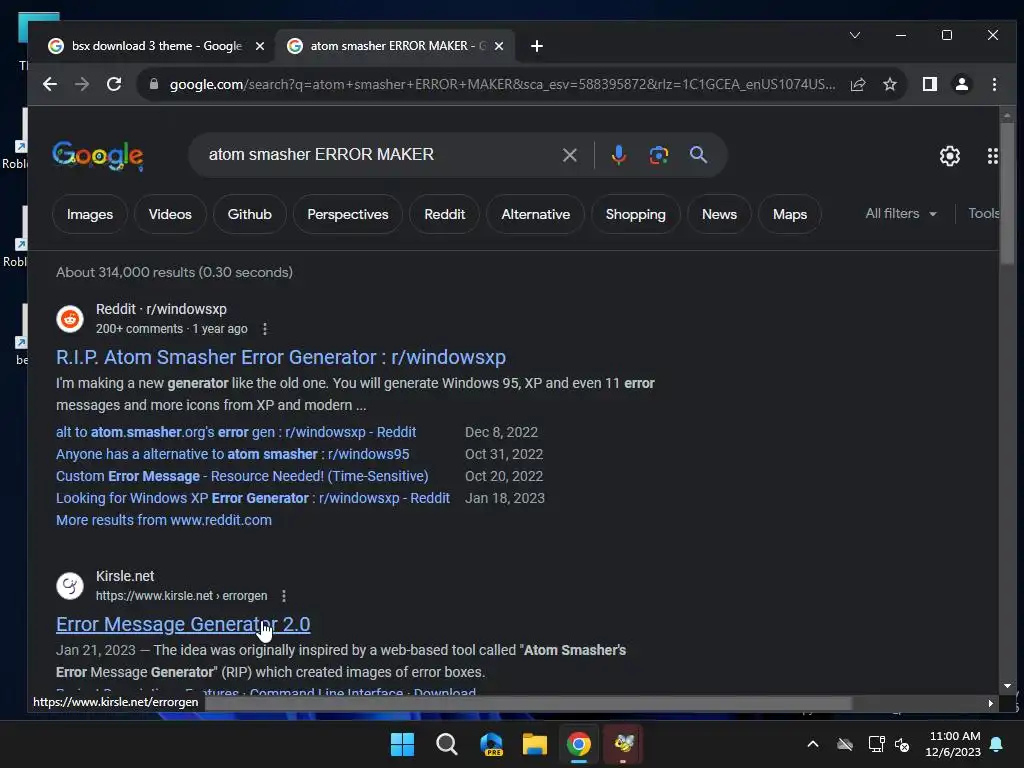Click the forward navigation arrow
The image size is (1024, 768).
point(82,84)
